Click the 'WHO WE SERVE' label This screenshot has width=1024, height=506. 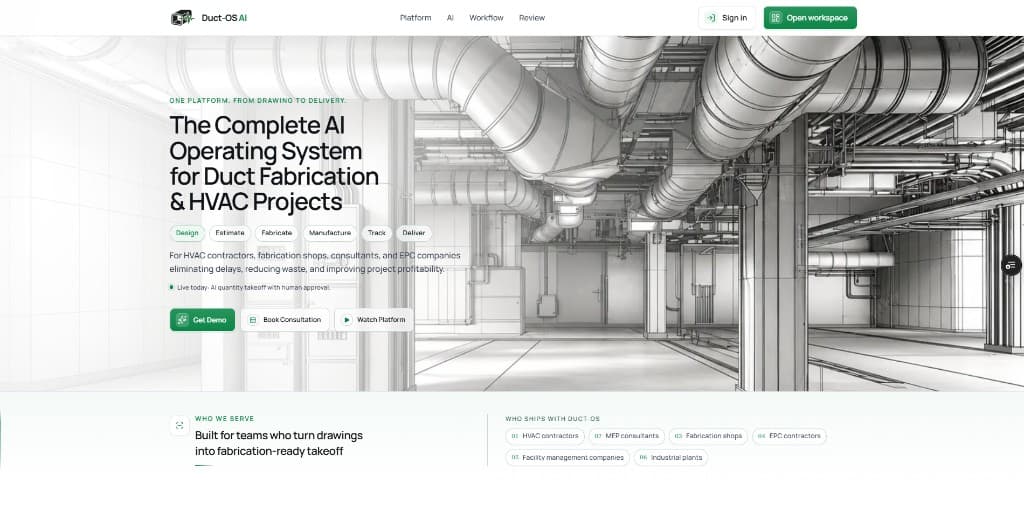coord(225,419)
